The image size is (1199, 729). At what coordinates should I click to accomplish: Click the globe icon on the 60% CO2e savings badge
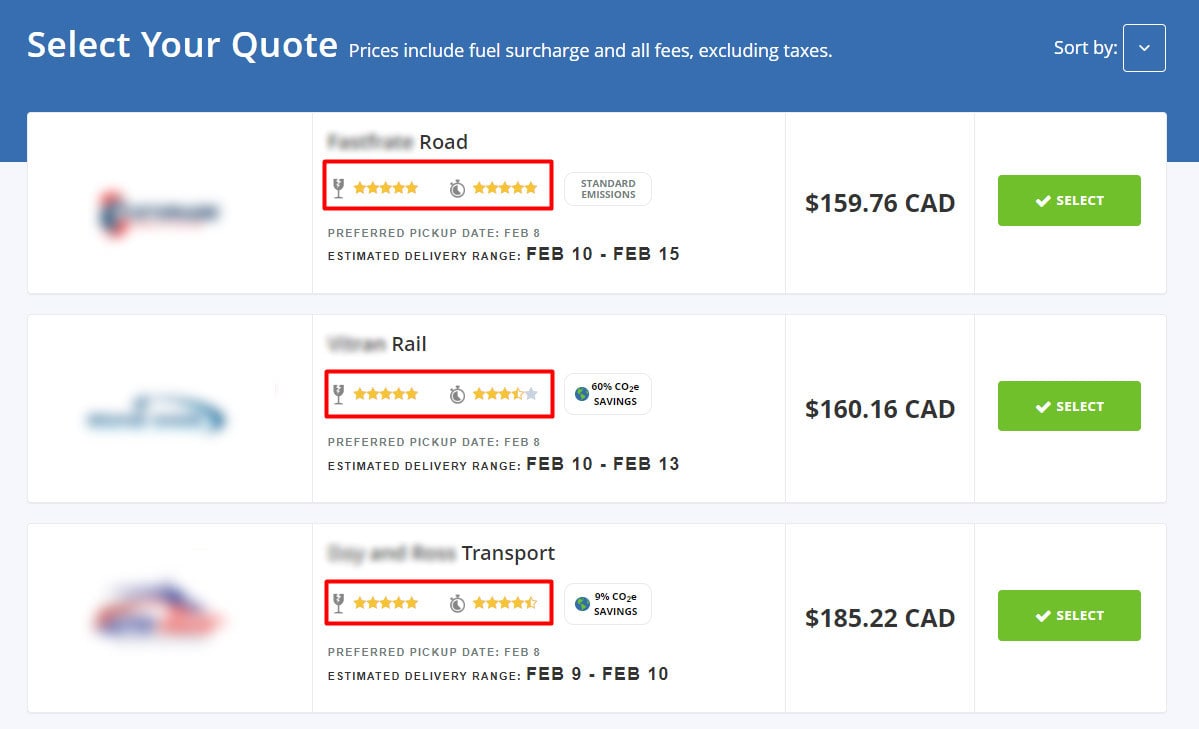point(583,393)
